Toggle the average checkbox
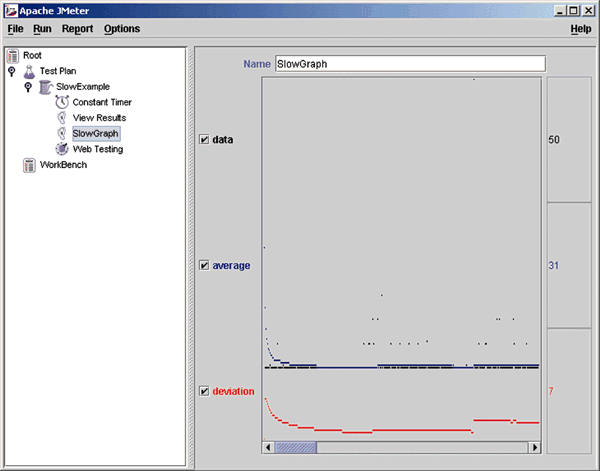Screen dimensions: 600x471 point(205,265)
